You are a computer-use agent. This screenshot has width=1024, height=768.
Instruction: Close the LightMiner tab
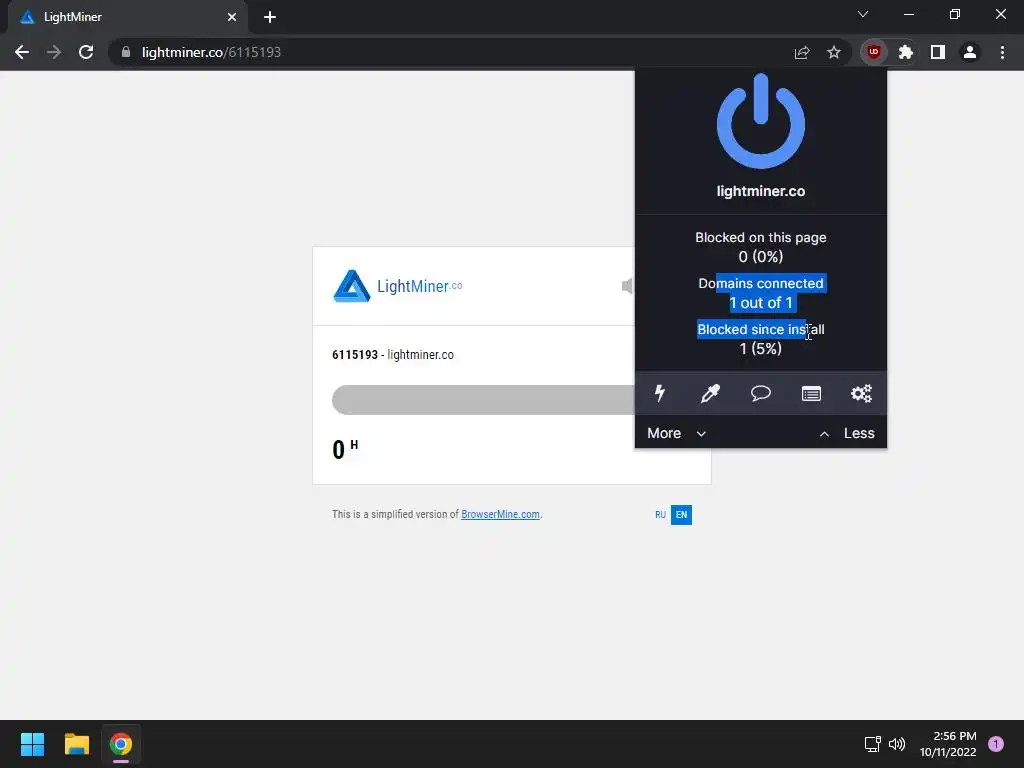(x=232, y=17)
